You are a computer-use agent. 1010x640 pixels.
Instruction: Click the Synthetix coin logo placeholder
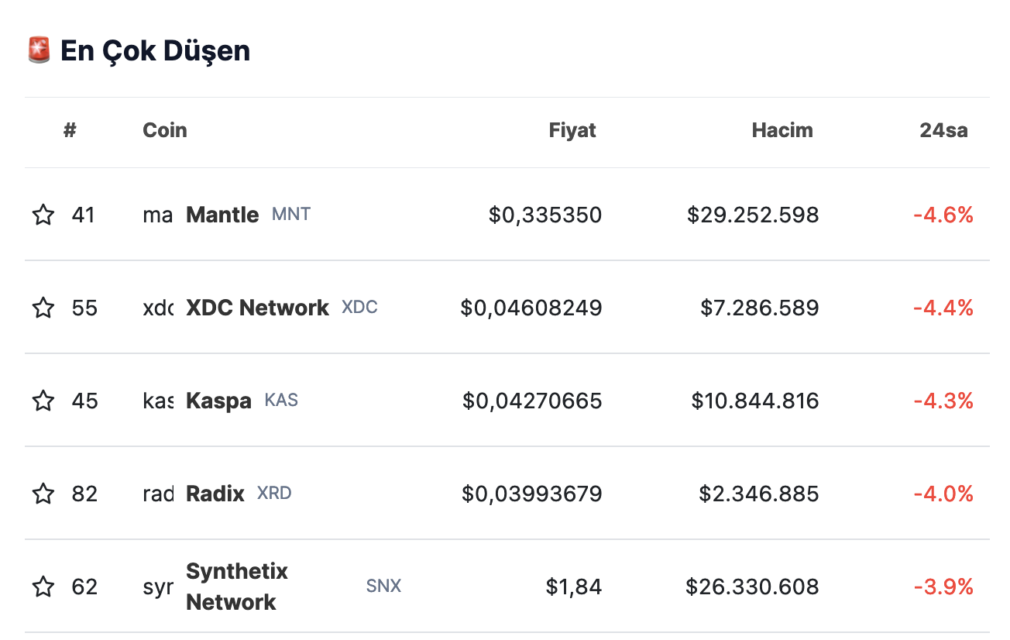point(158,587)
